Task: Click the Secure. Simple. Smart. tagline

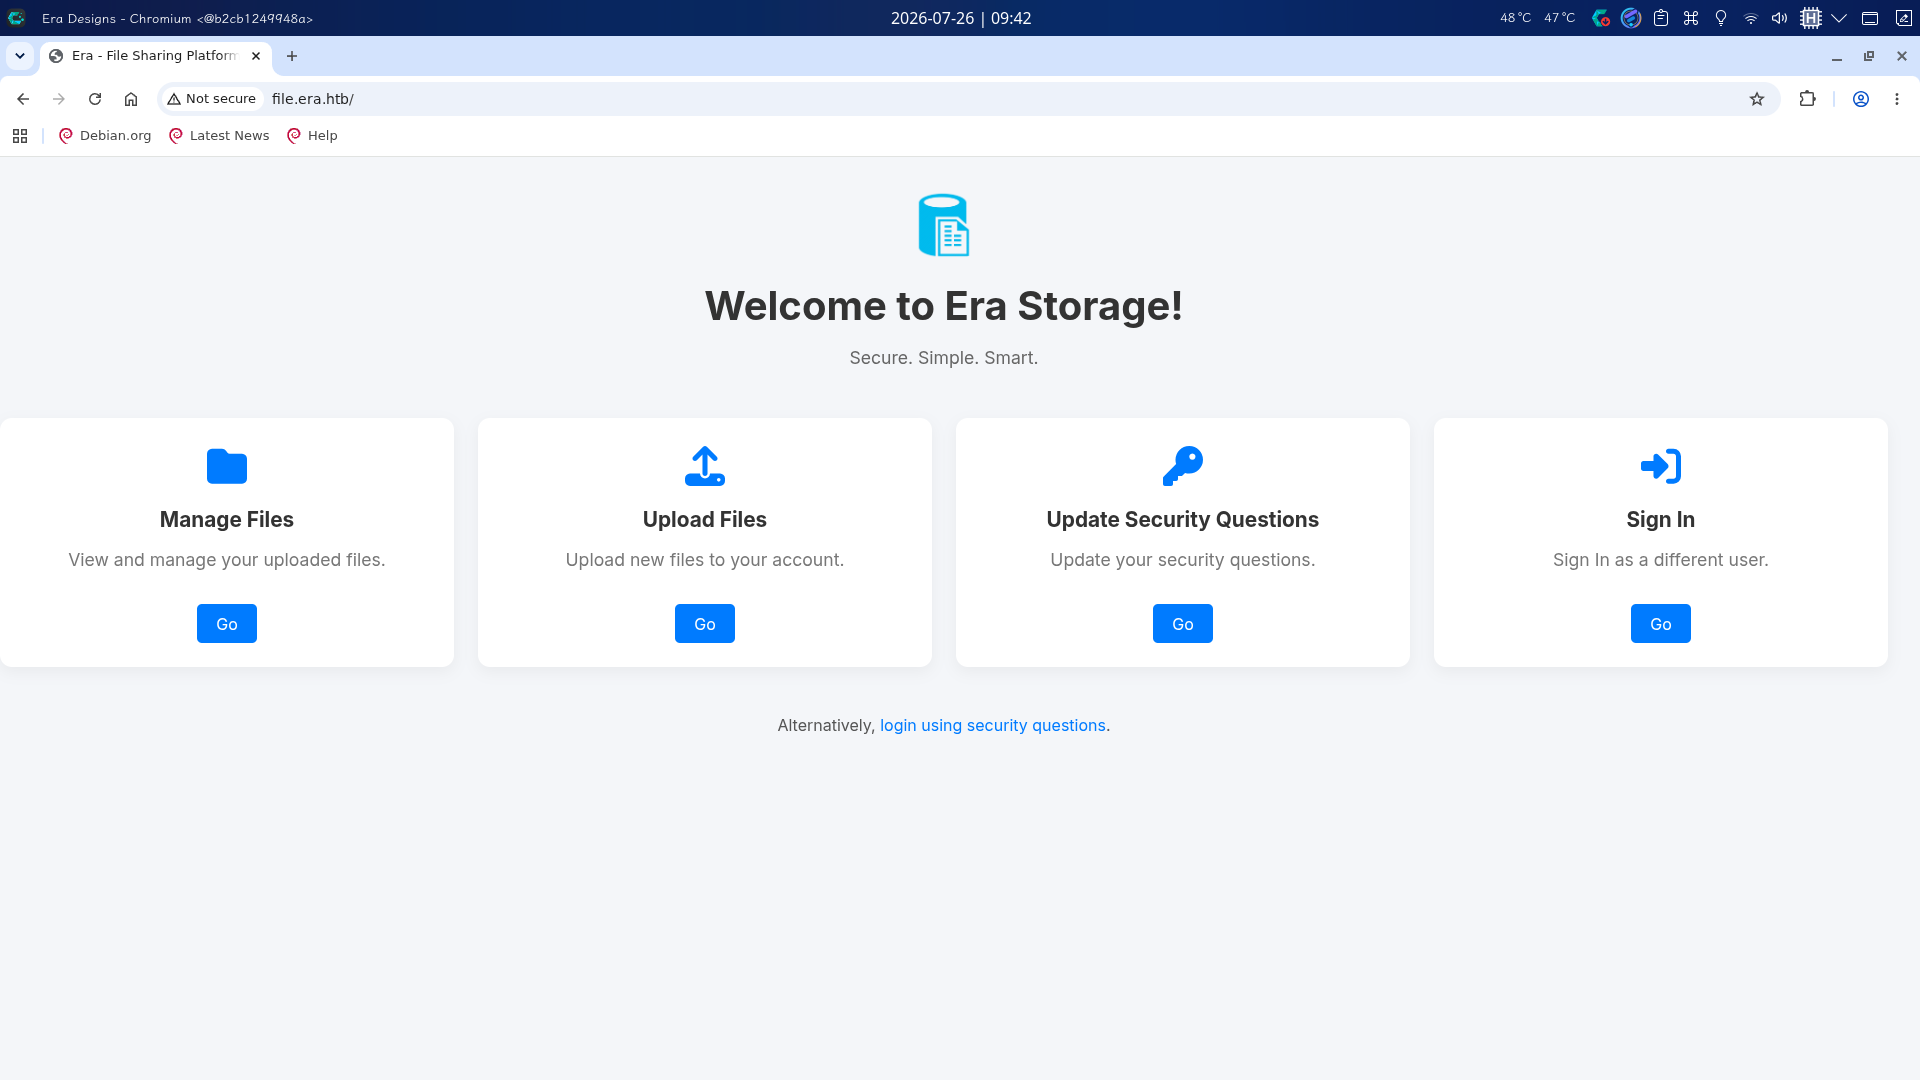Action: pos(944,358)
